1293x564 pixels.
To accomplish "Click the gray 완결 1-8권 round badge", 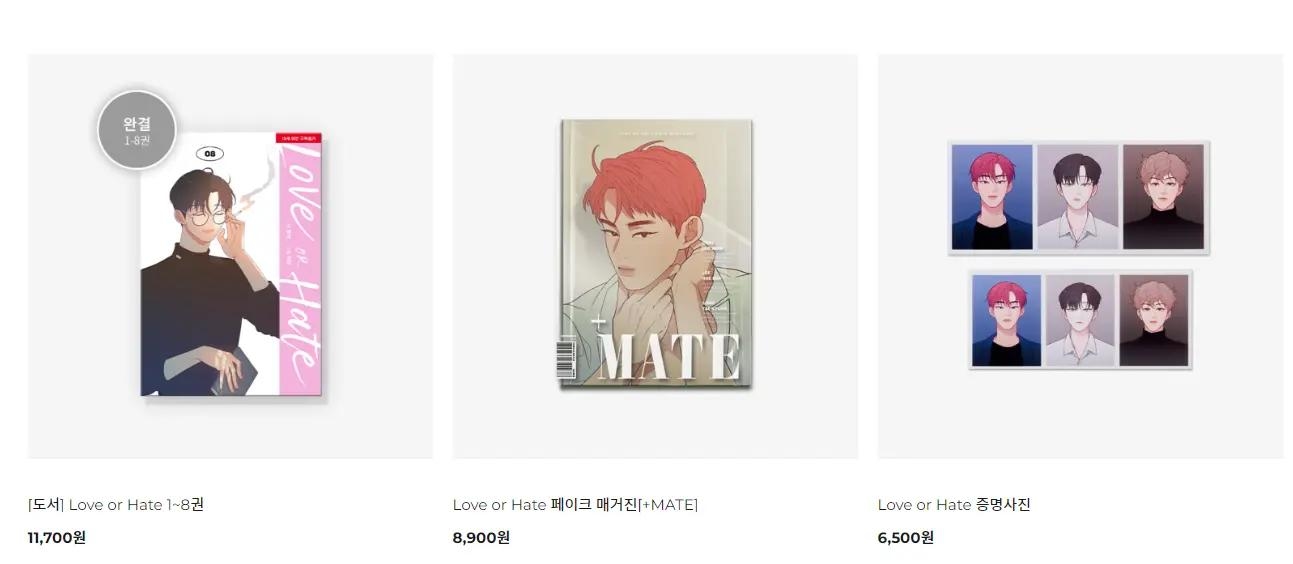I will 137,130.
